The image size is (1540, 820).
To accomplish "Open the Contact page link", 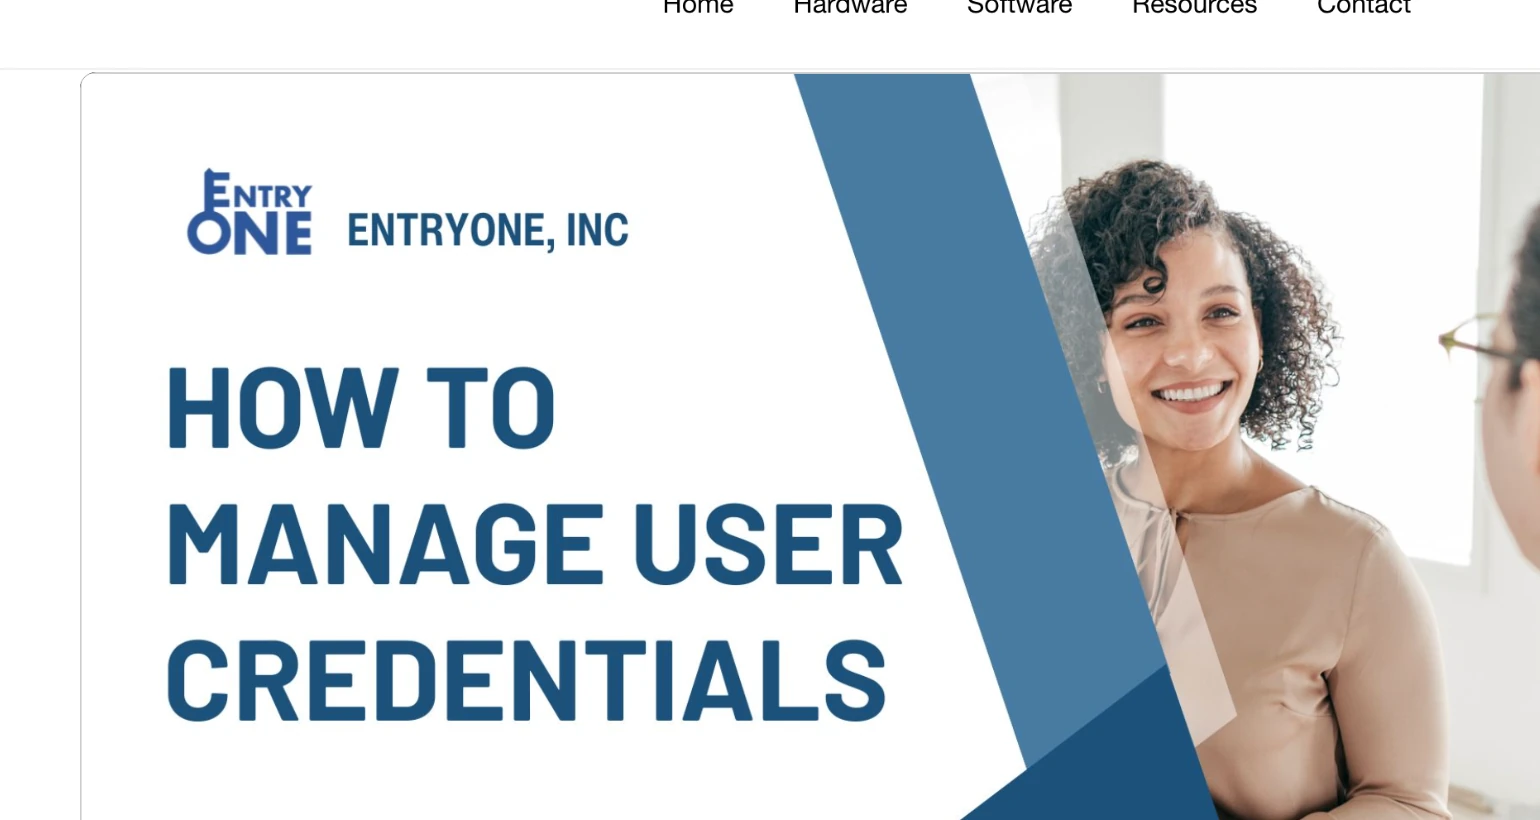I will click(1363, 7).
